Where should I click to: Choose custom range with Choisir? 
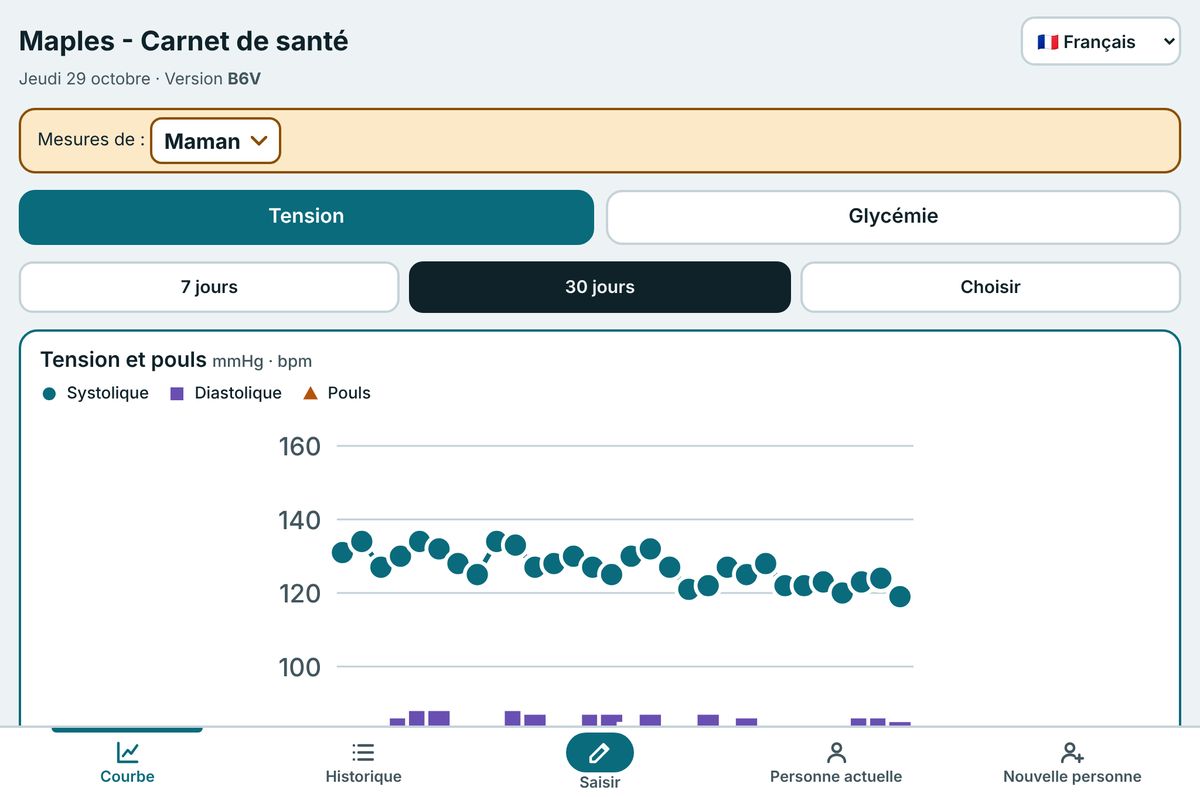(x=990, y=287)
